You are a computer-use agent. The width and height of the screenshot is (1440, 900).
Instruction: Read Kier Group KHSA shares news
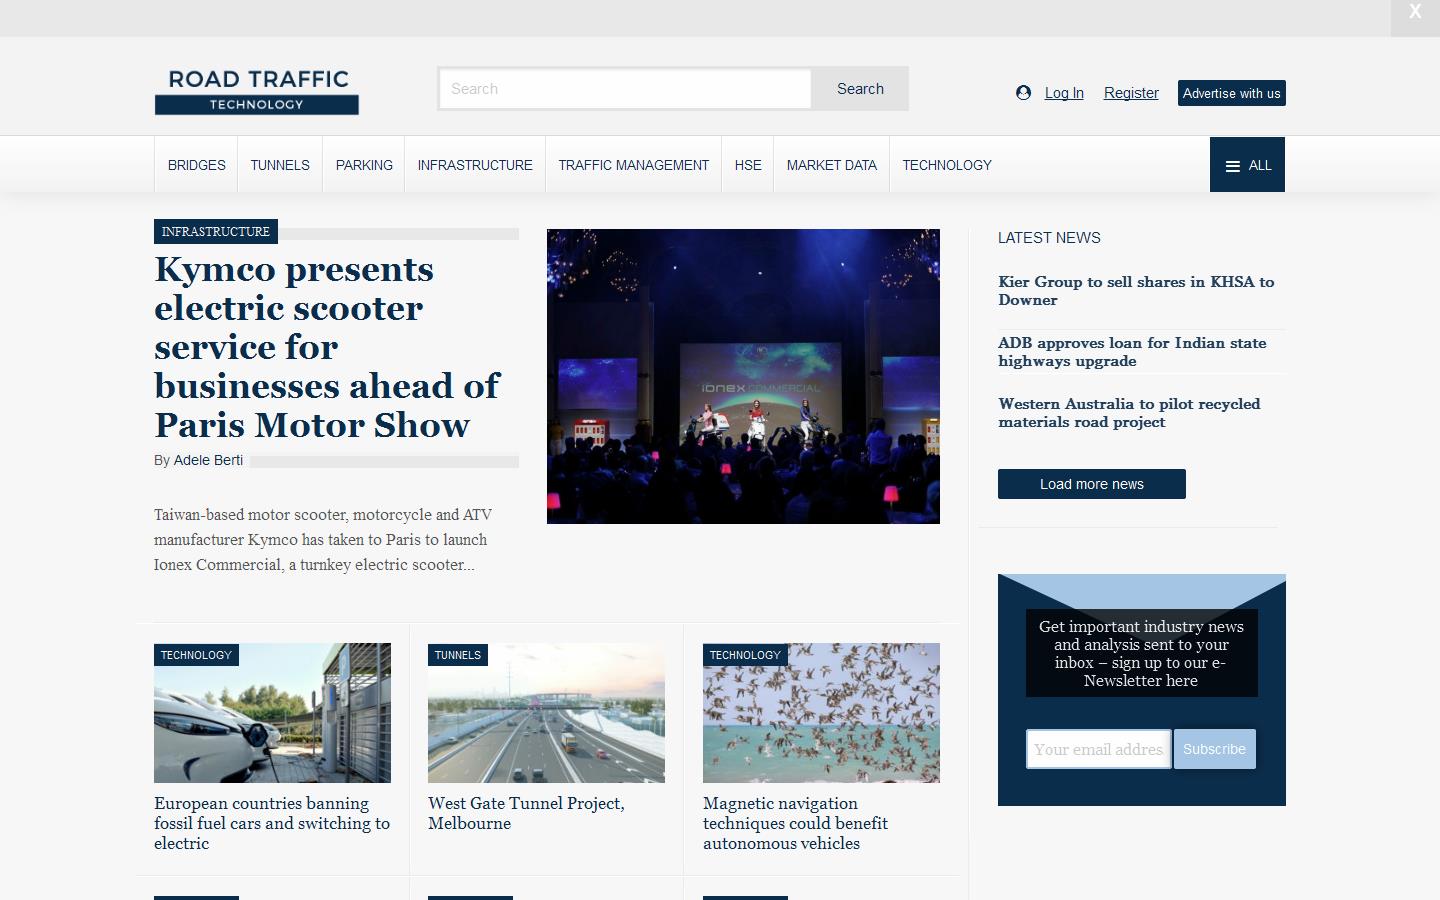tap(1136, 290)
